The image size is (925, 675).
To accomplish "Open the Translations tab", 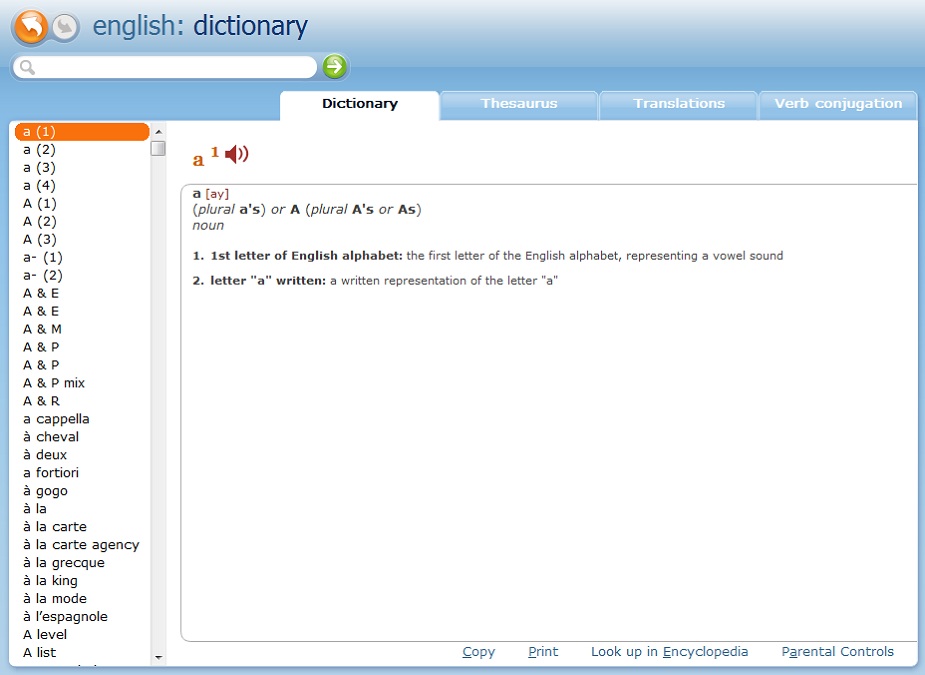I will click(678, 104).
